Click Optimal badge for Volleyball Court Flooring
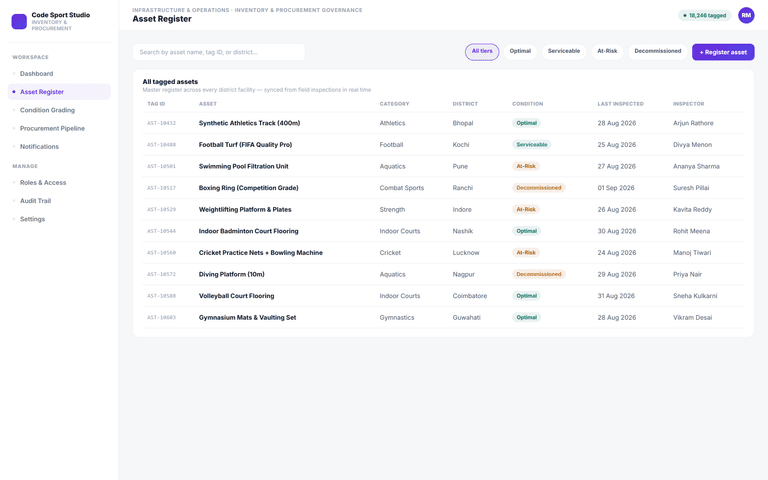 pyautogui.click(x=527, y=296)
